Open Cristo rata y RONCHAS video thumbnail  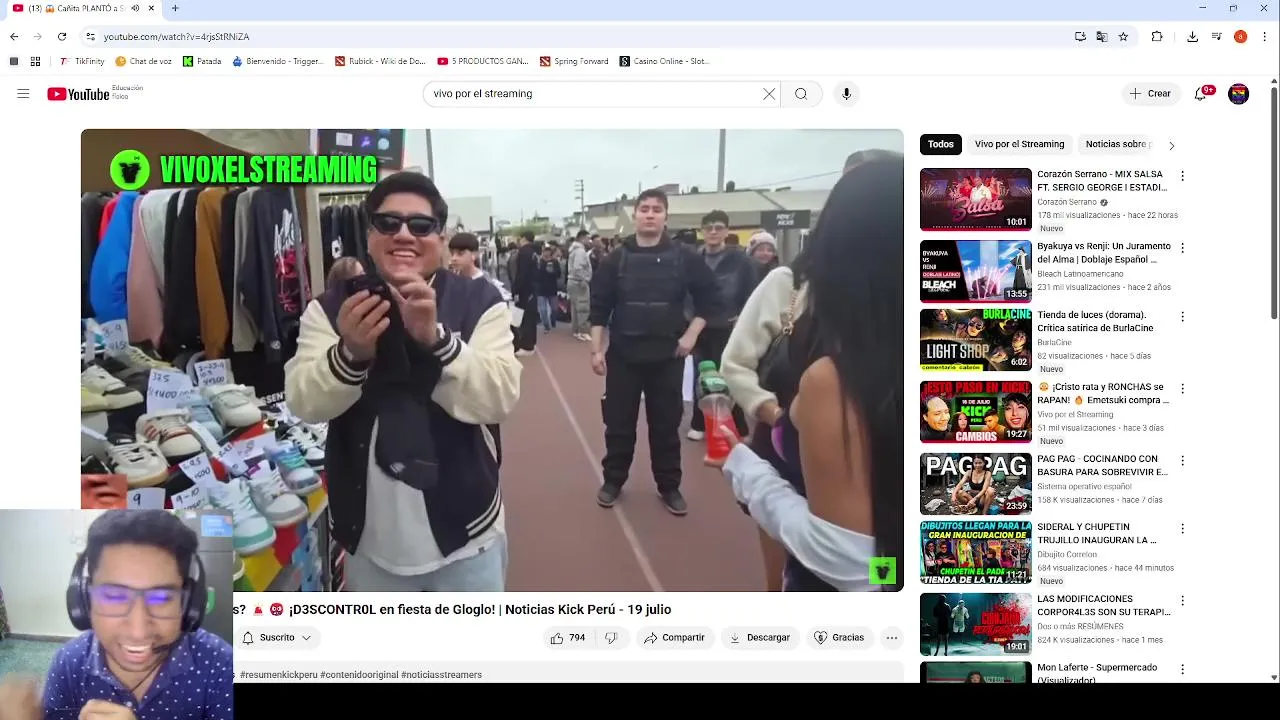coord(975,412)
